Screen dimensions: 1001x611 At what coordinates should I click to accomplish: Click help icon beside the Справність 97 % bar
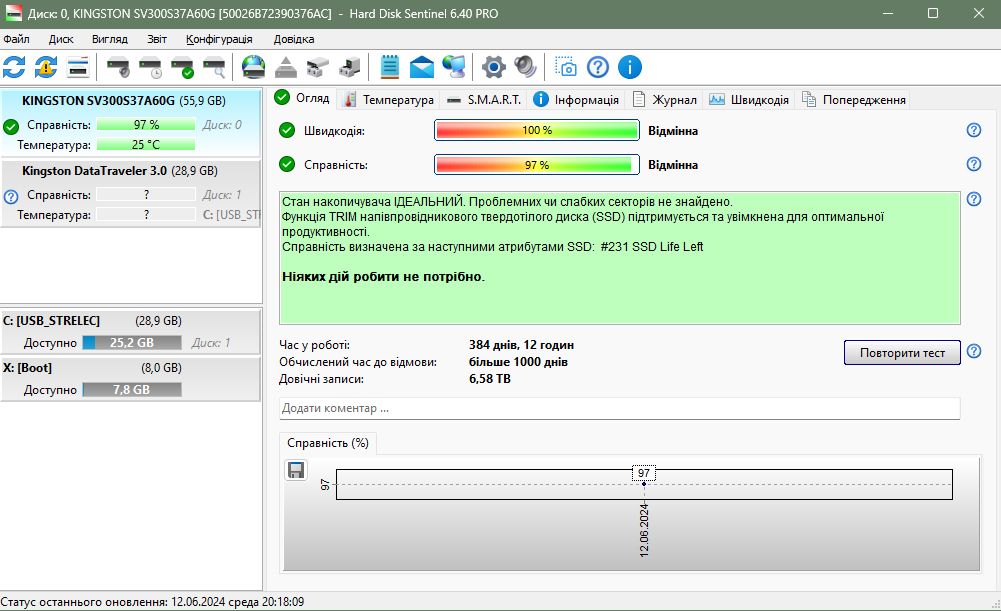click(974, 164)
